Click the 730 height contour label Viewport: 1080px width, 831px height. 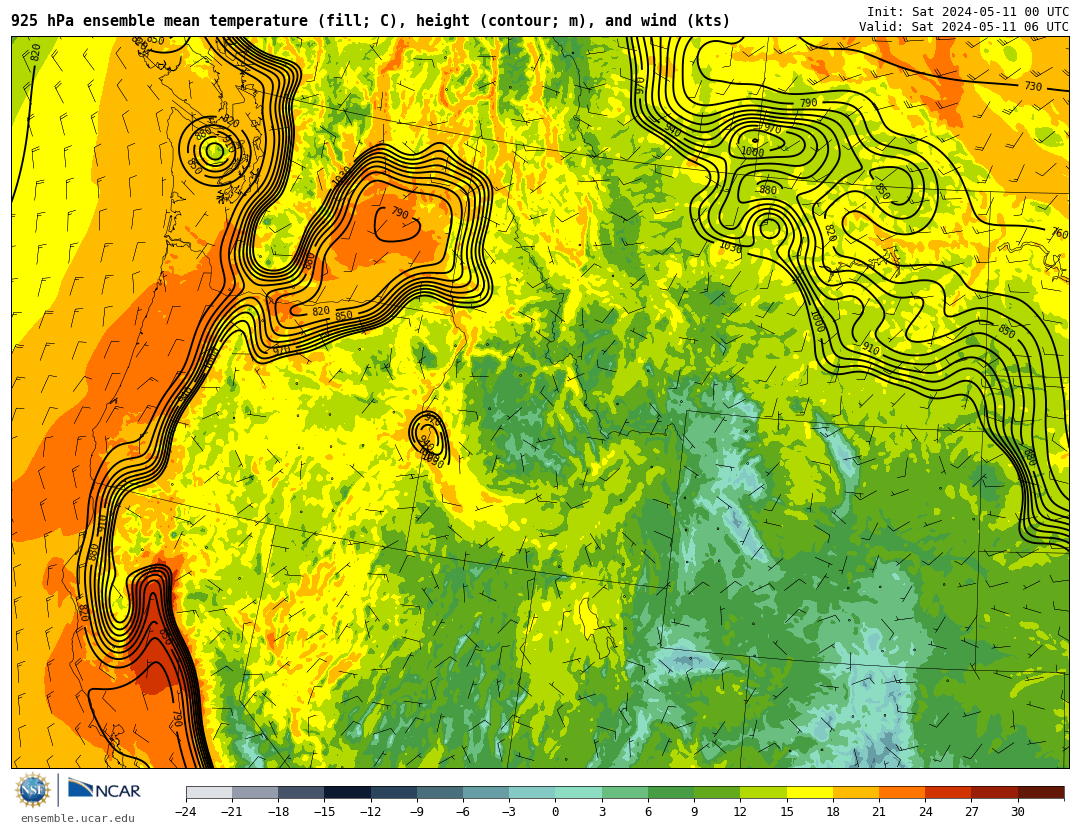(1032, 86)
